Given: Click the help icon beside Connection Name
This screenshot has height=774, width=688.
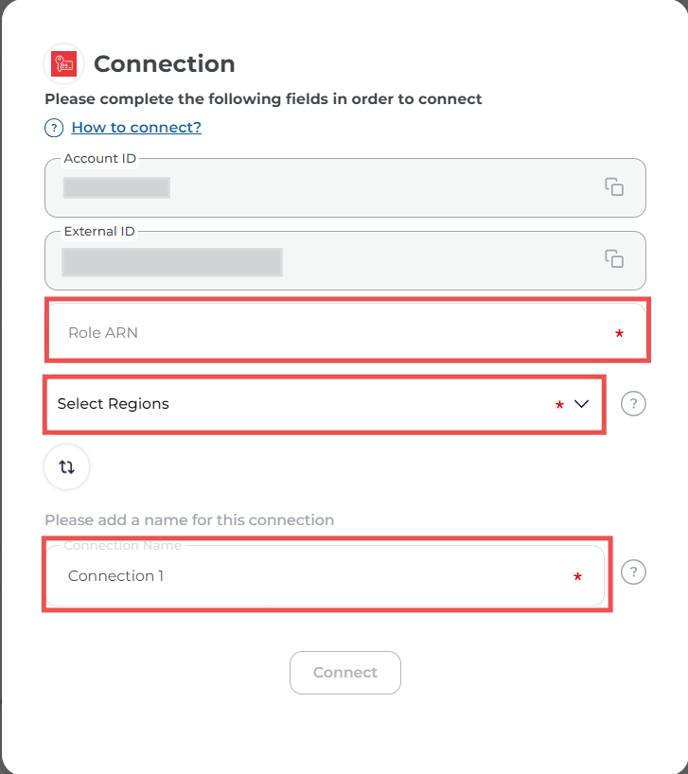Looking at the screenshot, I should coord(633,572).
